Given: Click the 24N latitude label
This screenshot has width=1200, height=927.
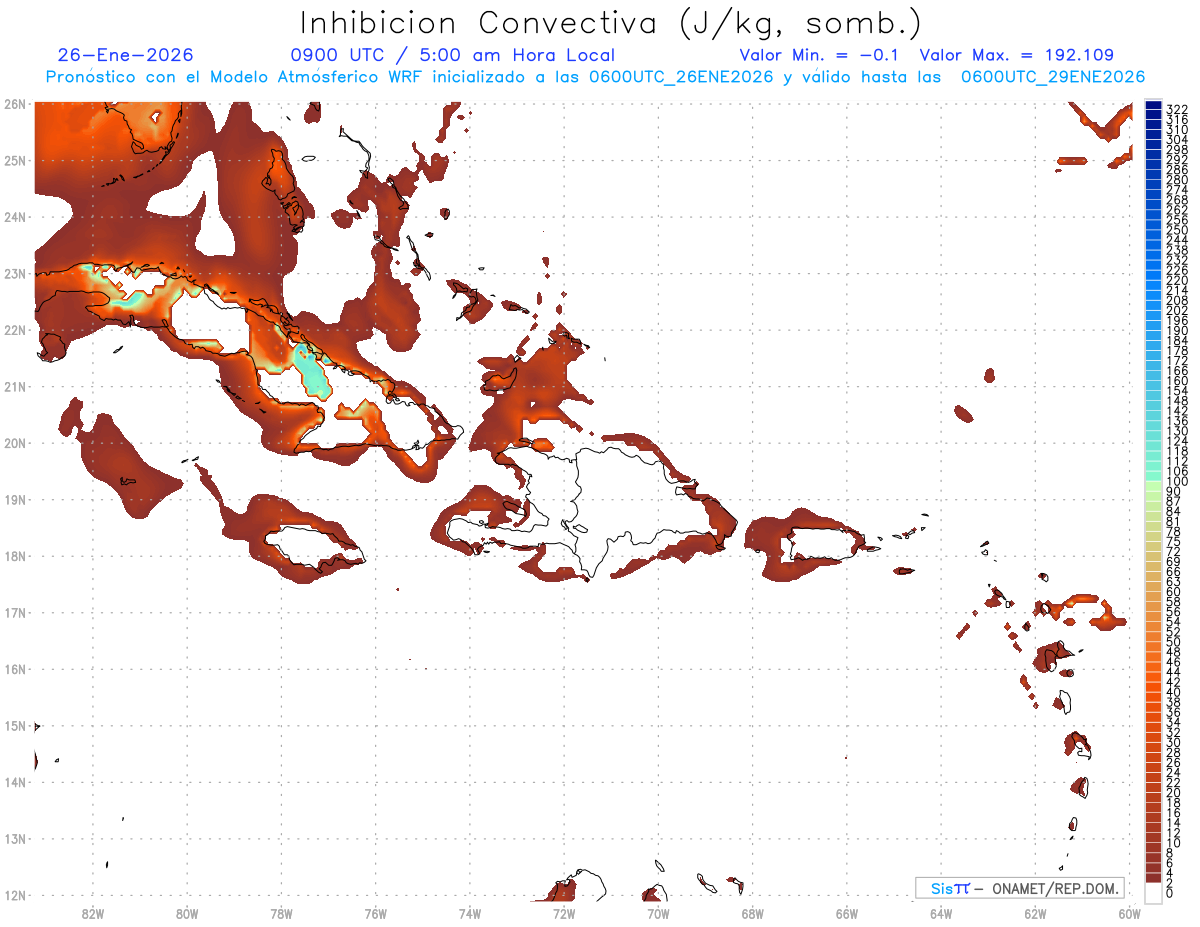Looking at the screenshot, I should click(x=14, y=217).
